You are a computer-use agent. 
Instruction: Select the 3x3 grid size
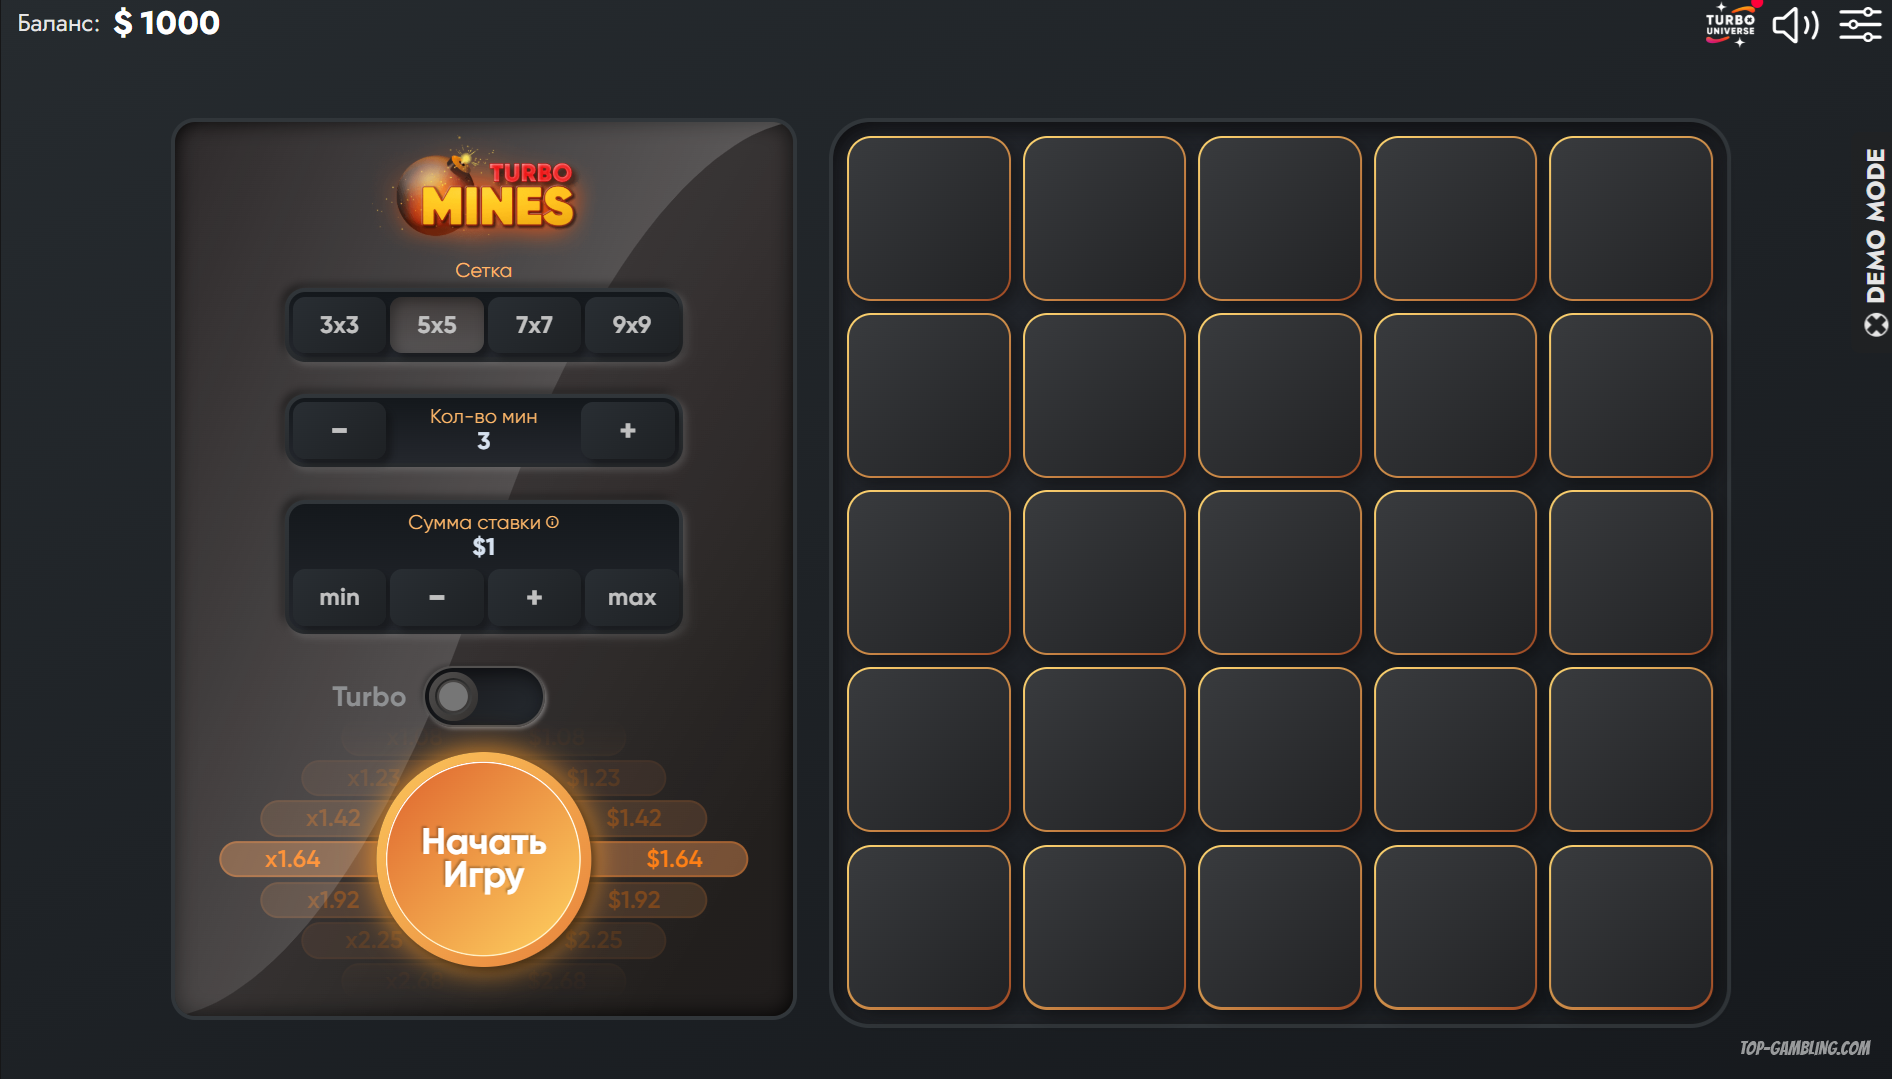tap(339, 325)
